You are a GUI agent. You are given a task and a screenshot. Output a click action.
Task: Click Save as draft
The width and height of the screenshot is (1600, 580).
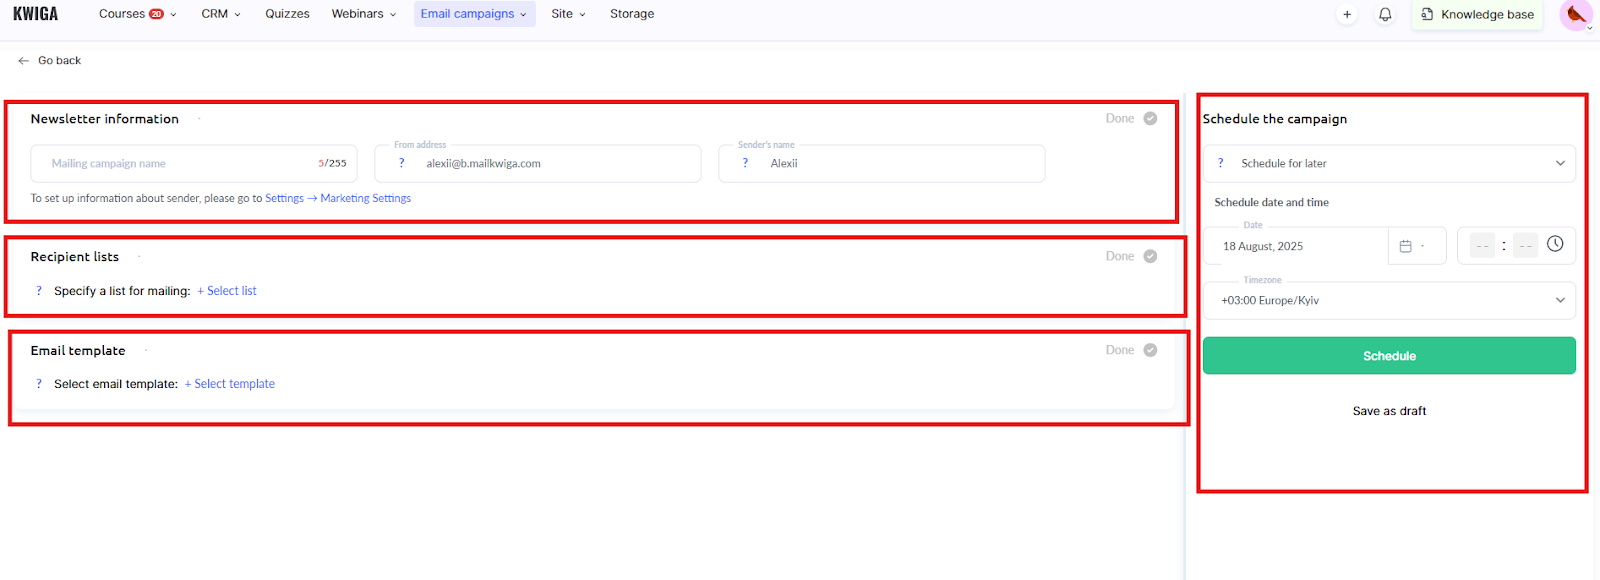pos(1389,411)
